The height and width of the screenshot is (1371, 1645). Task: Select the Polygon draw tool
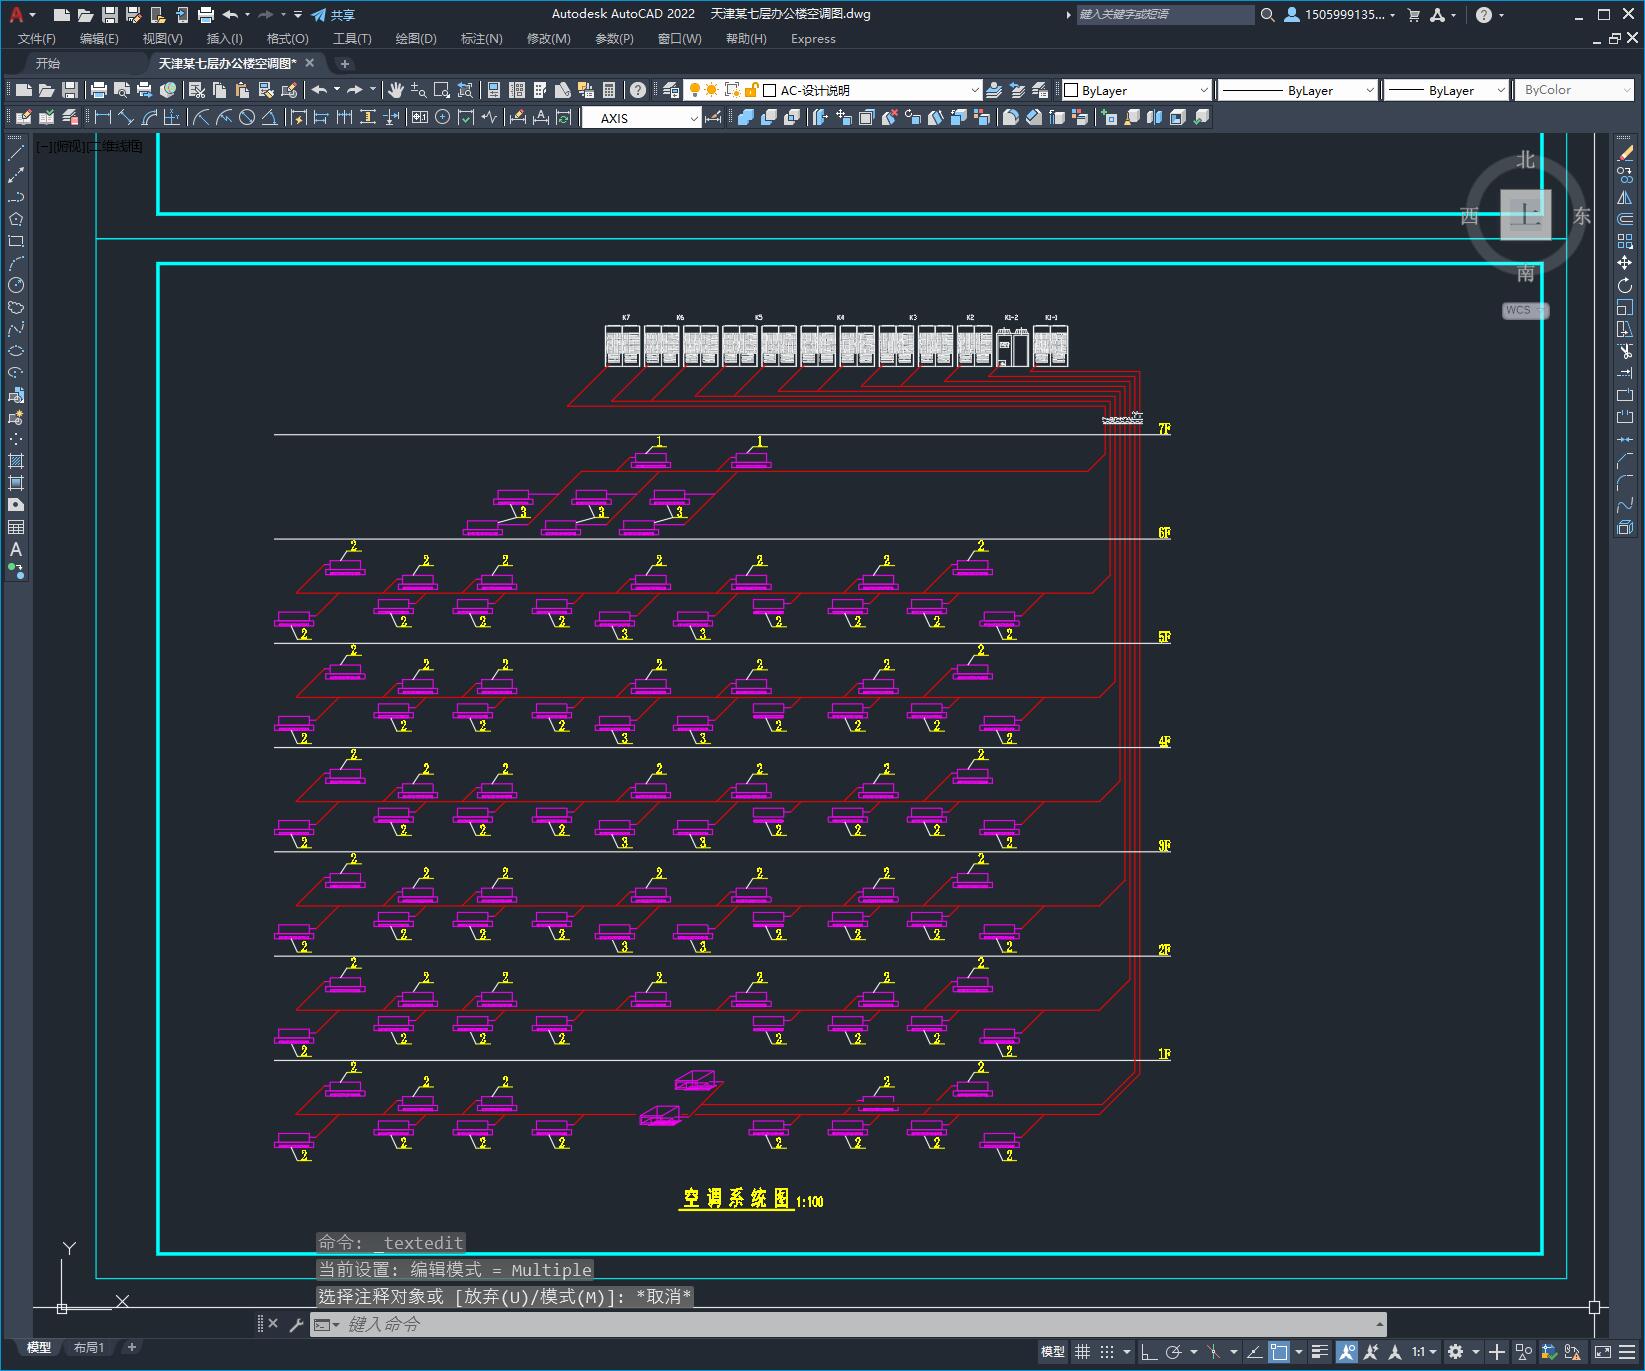pos(16,219)
